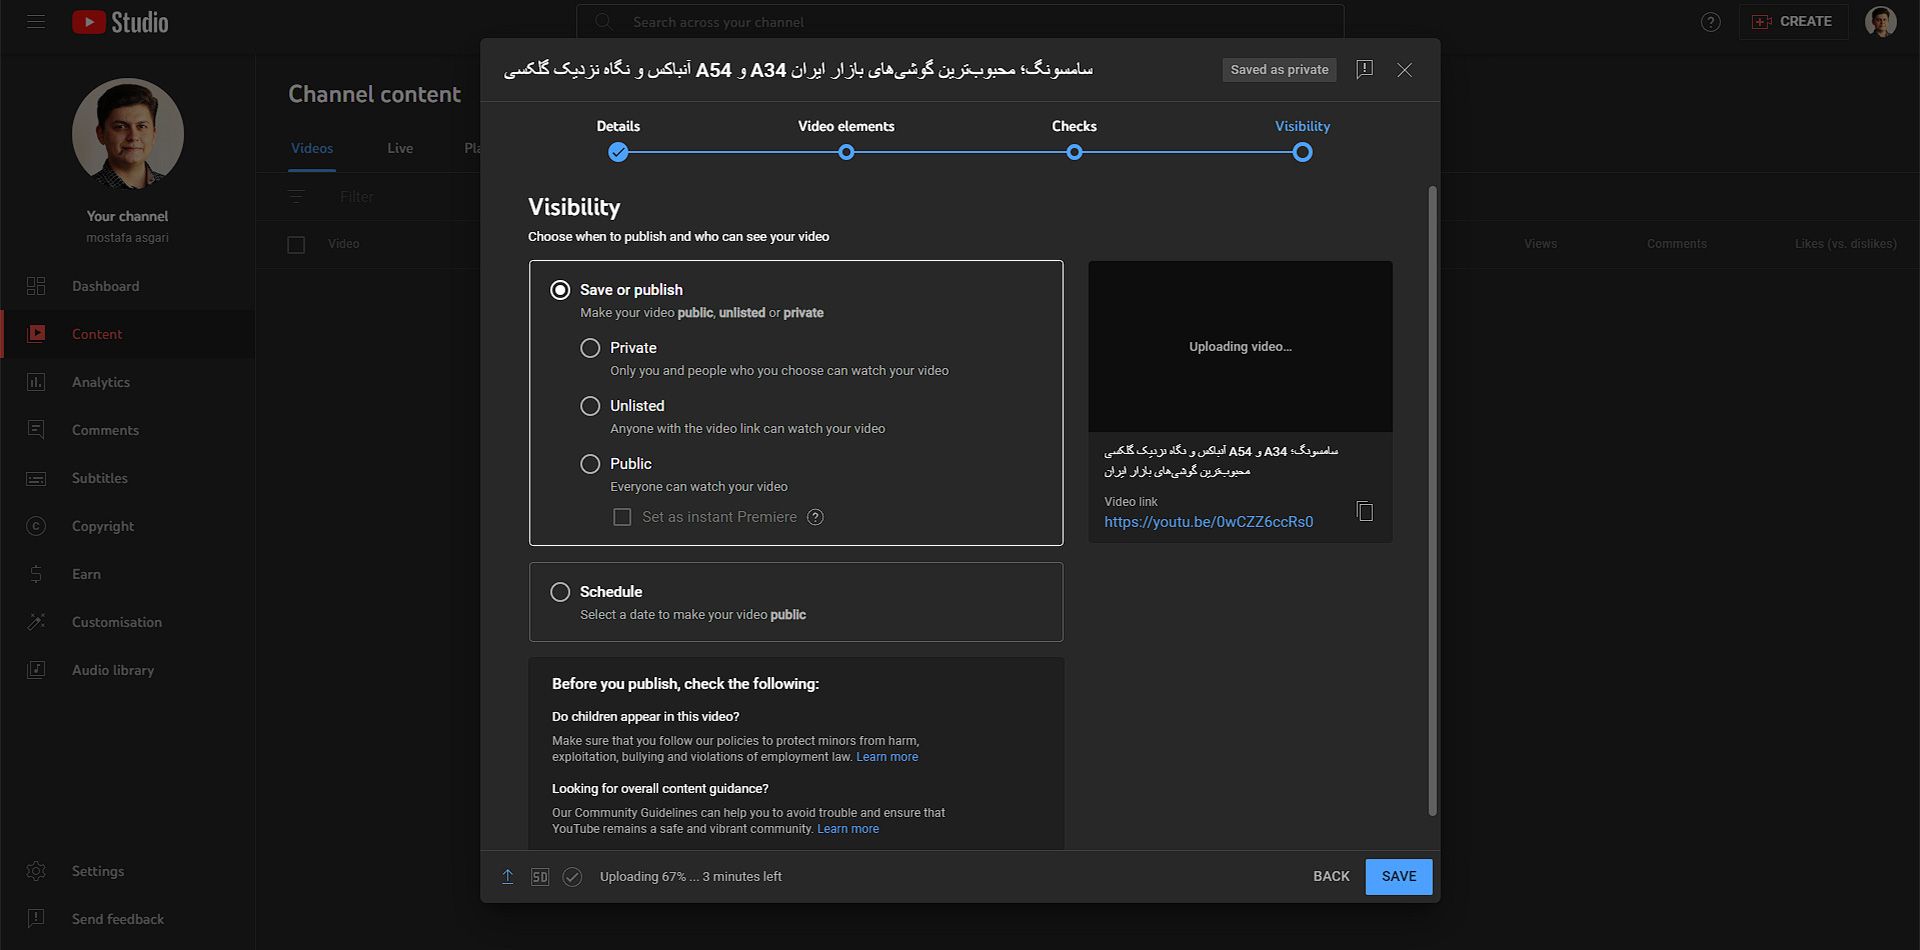Open Learn more about protecting minors

[x=887, y=757]
